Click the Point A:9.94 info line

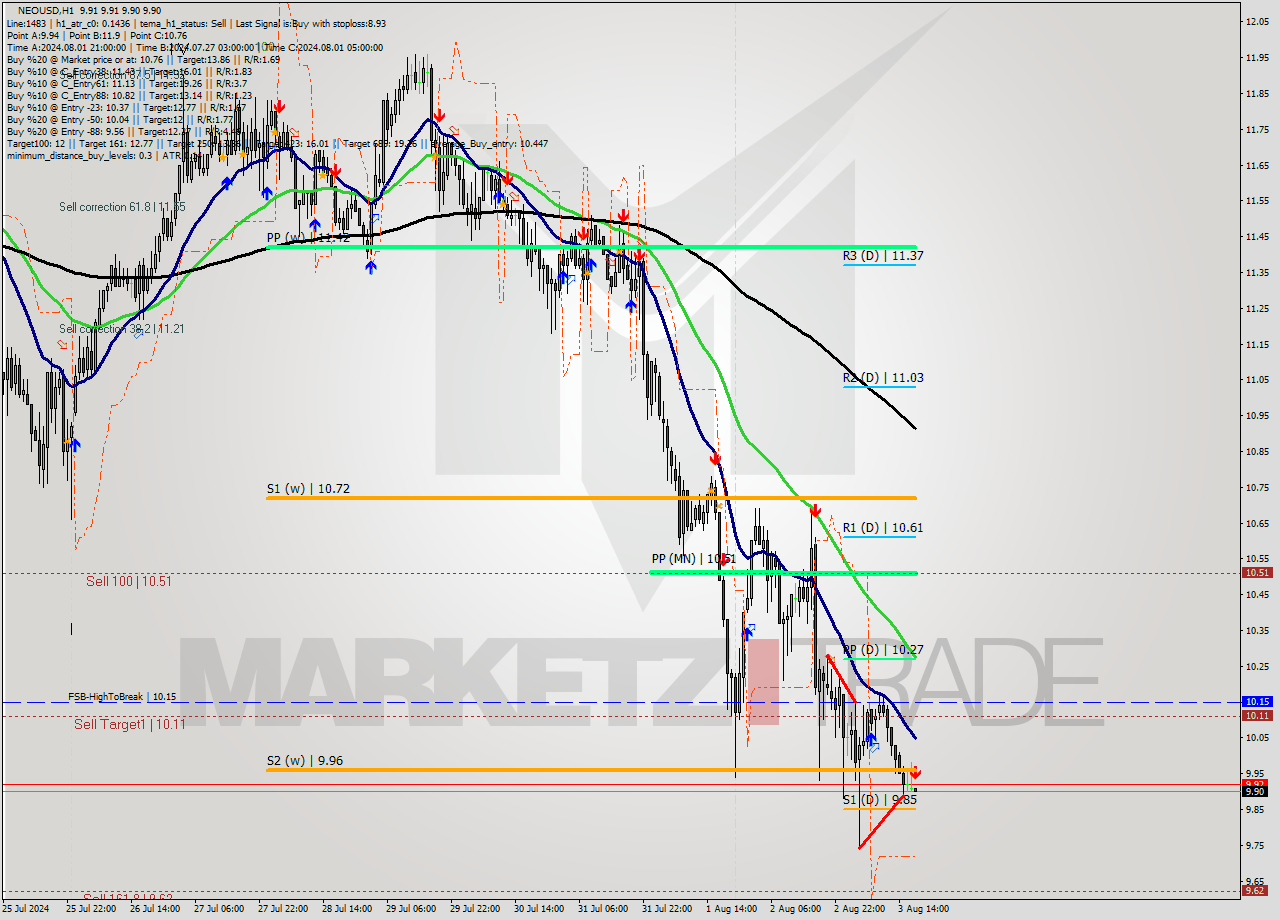pyautogui.click(x=98, y=35)
